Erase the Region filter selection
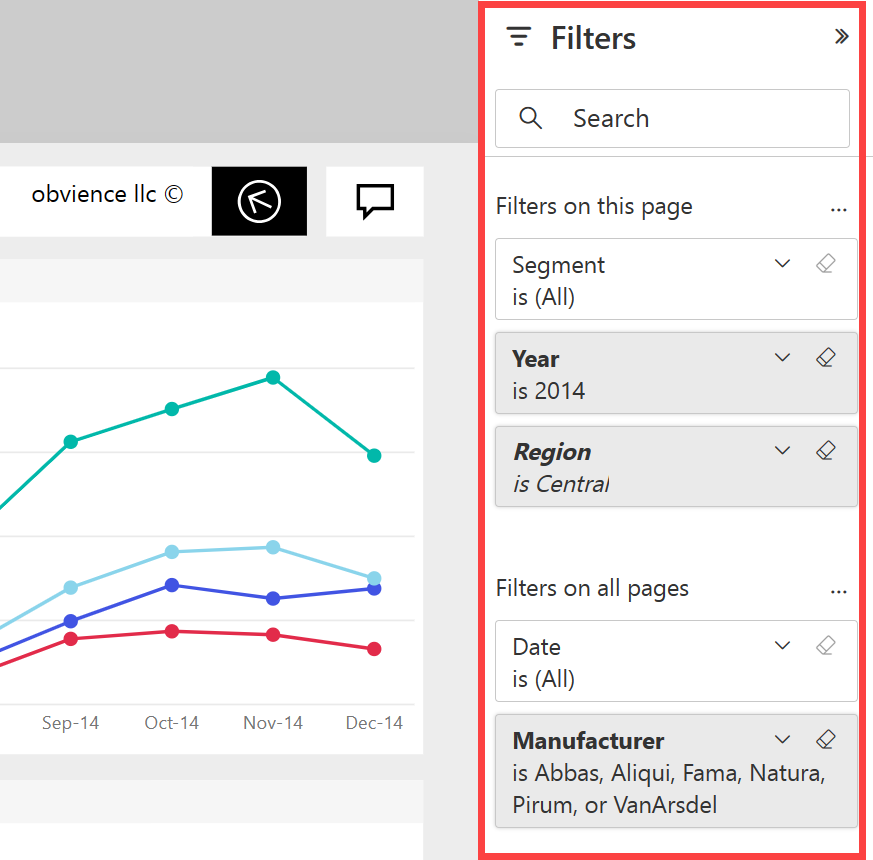Viewport: 873px width, 860px height. pyautogui.click(x=826, y=450)
